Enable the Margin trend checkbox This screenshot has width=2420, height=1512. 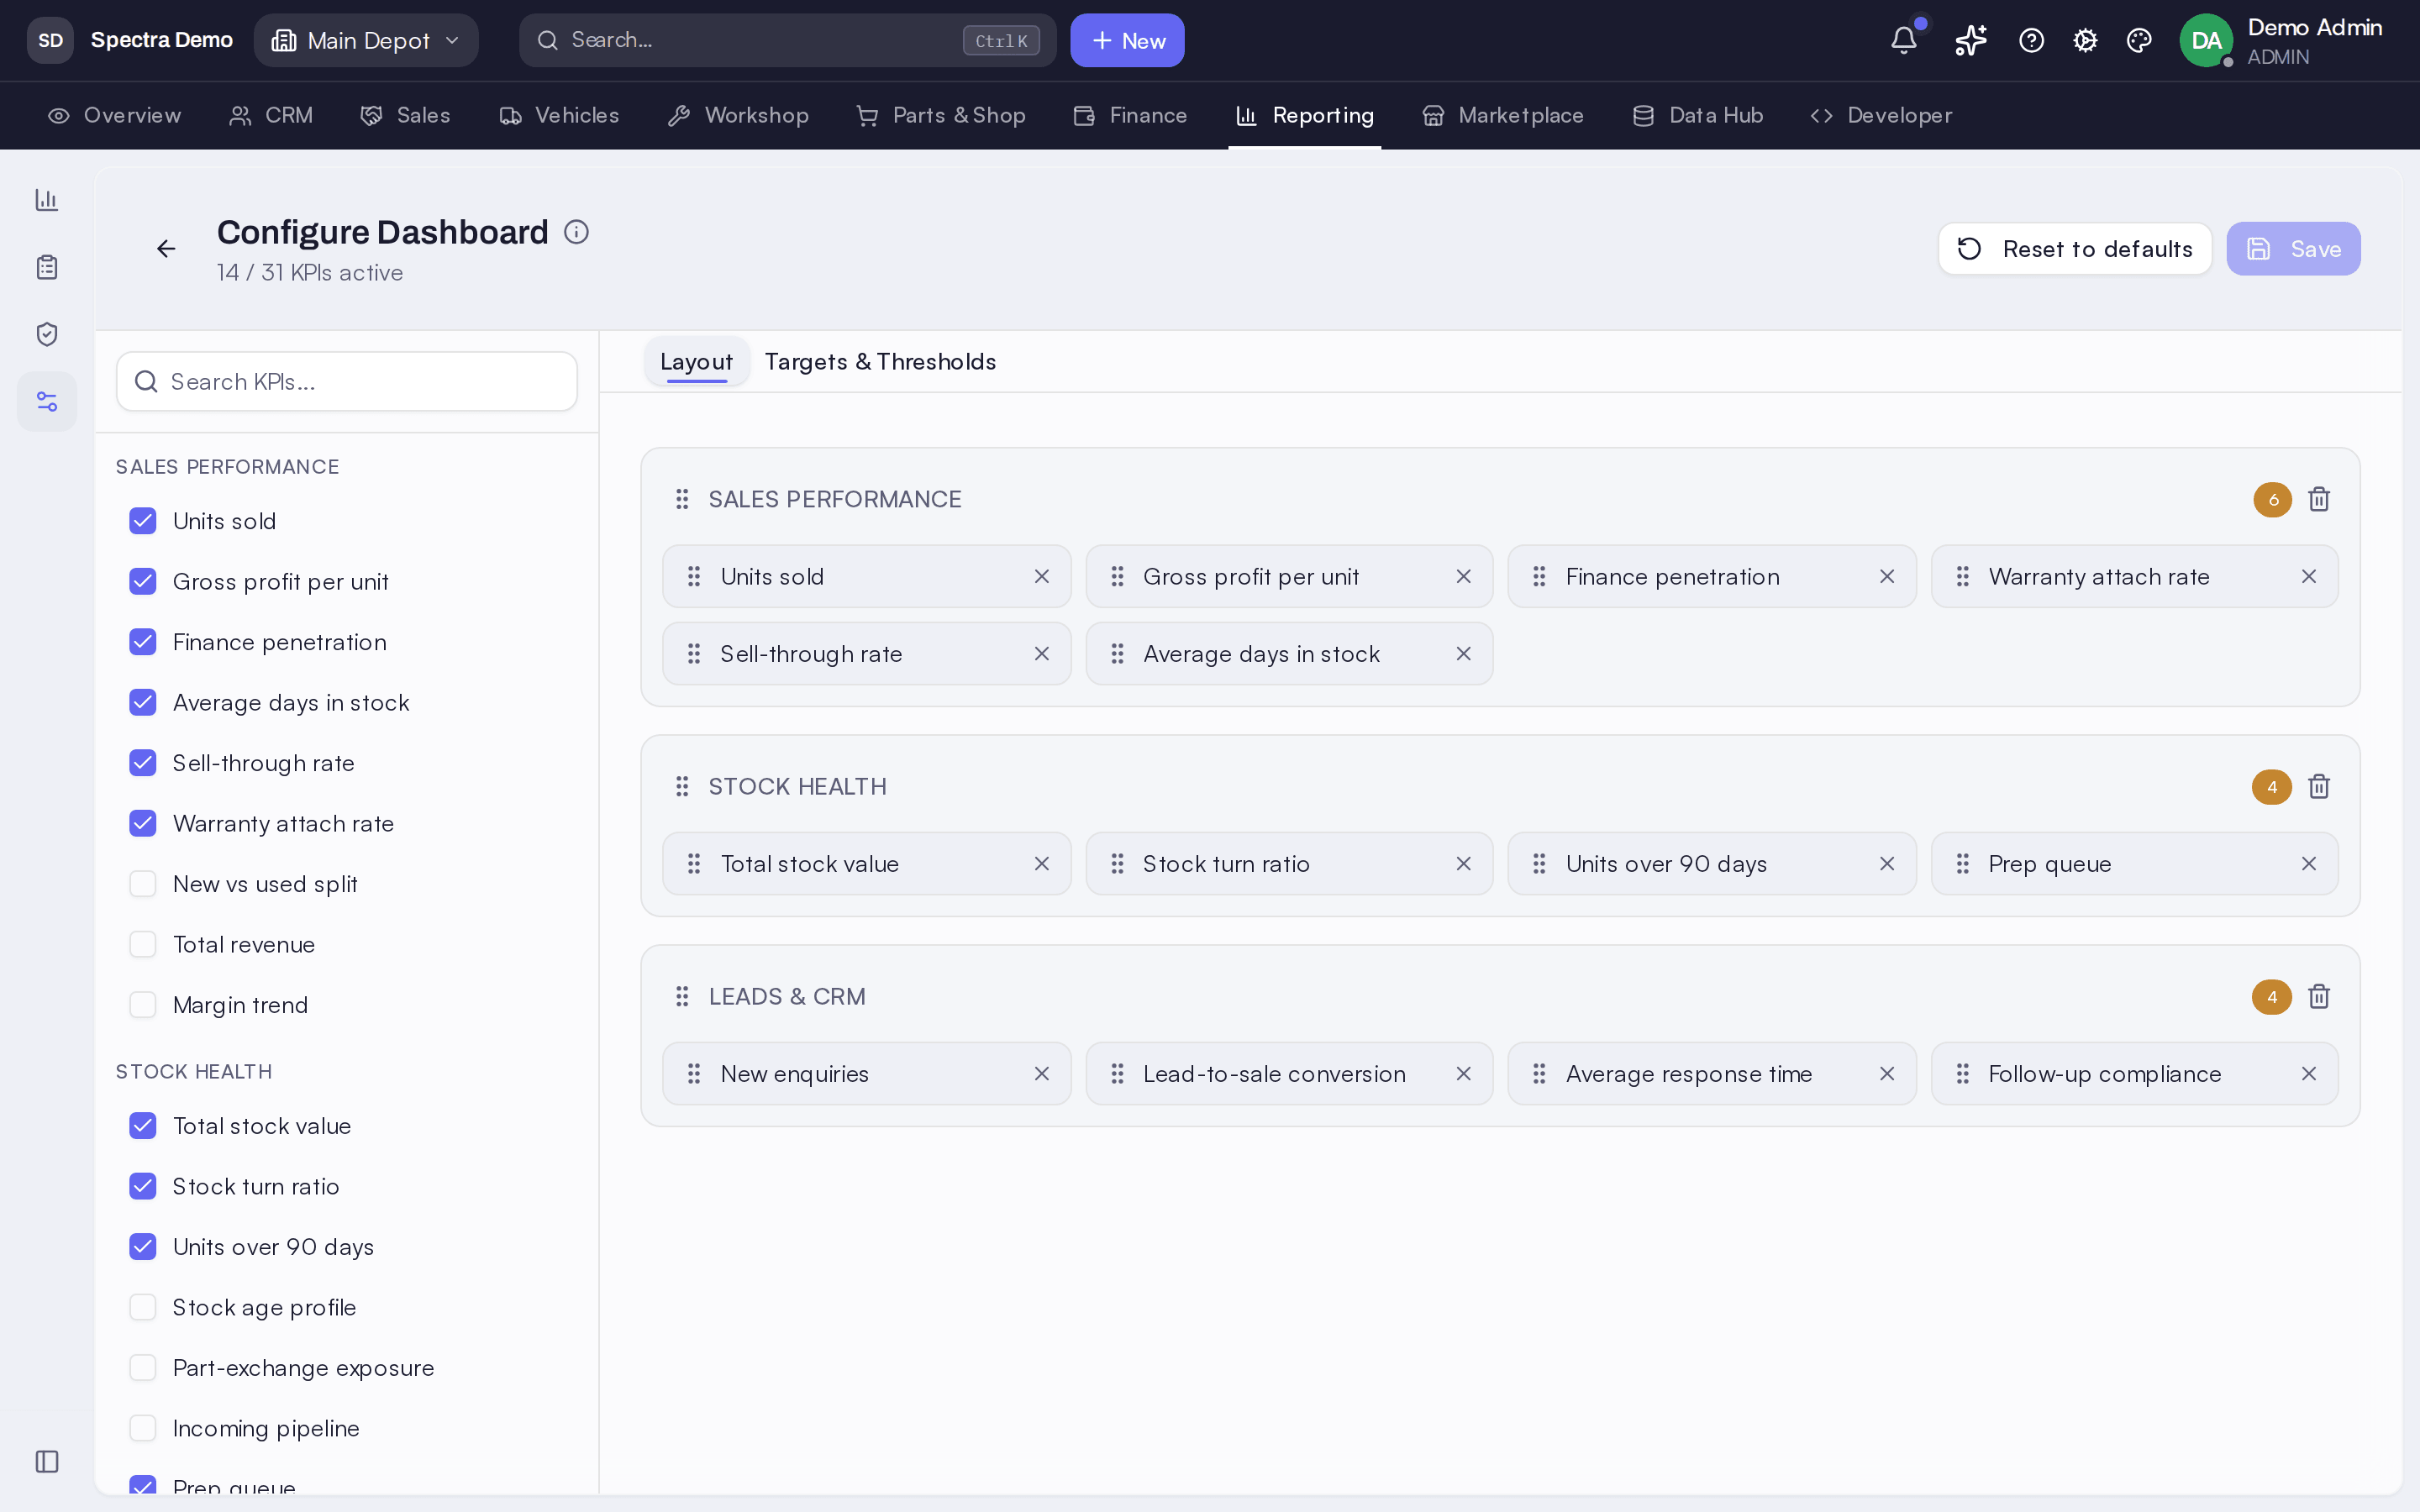[x=143, y=1005]
